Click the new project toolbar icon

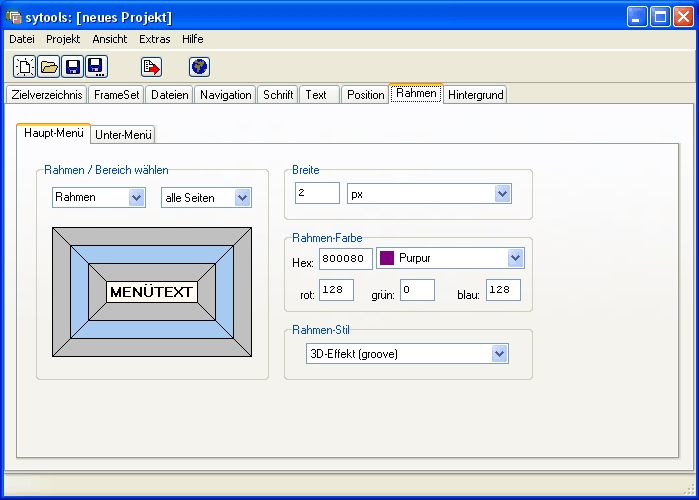coord(24,67)
